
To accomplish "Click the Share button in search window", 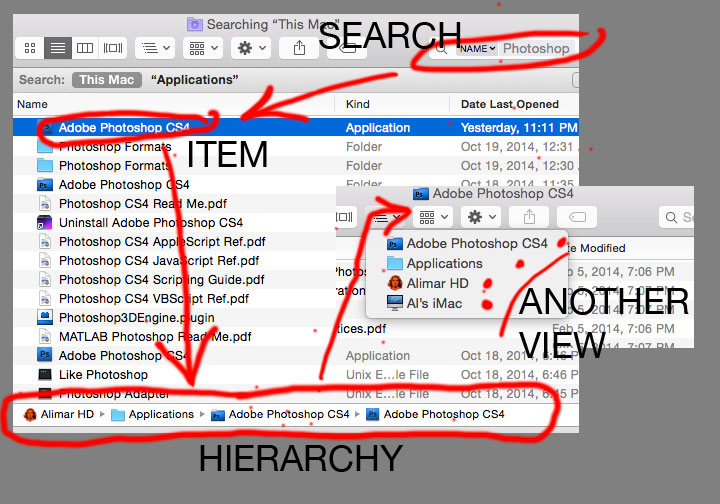I will [x=299, y=48].
